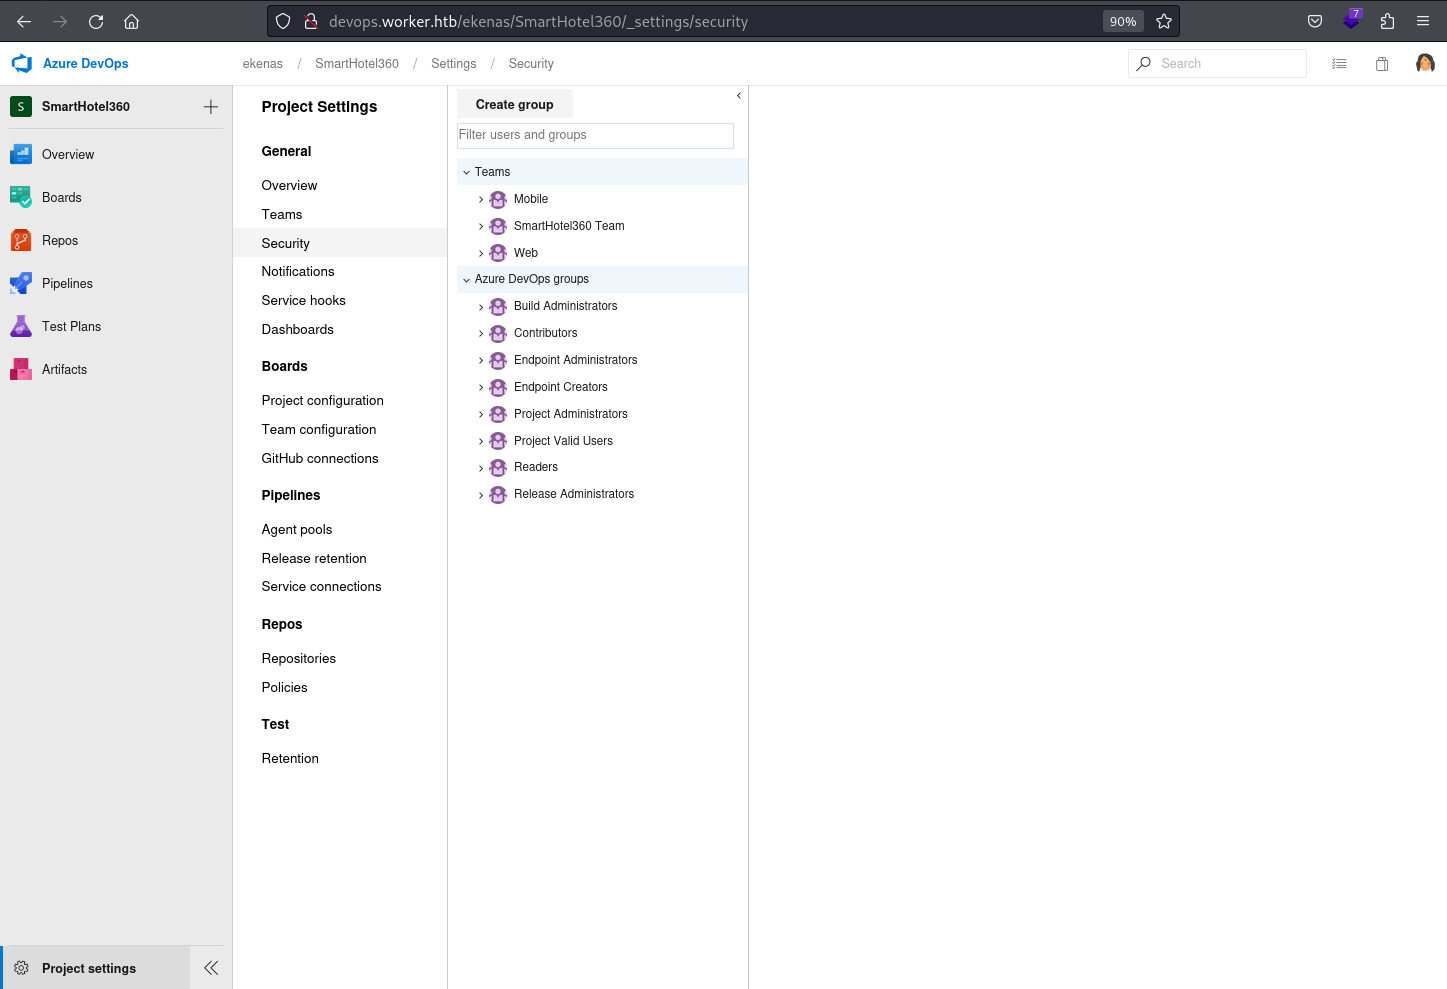Click the Project settings label at bottom
Screen dimensions: 1447x989
[89, 968]
